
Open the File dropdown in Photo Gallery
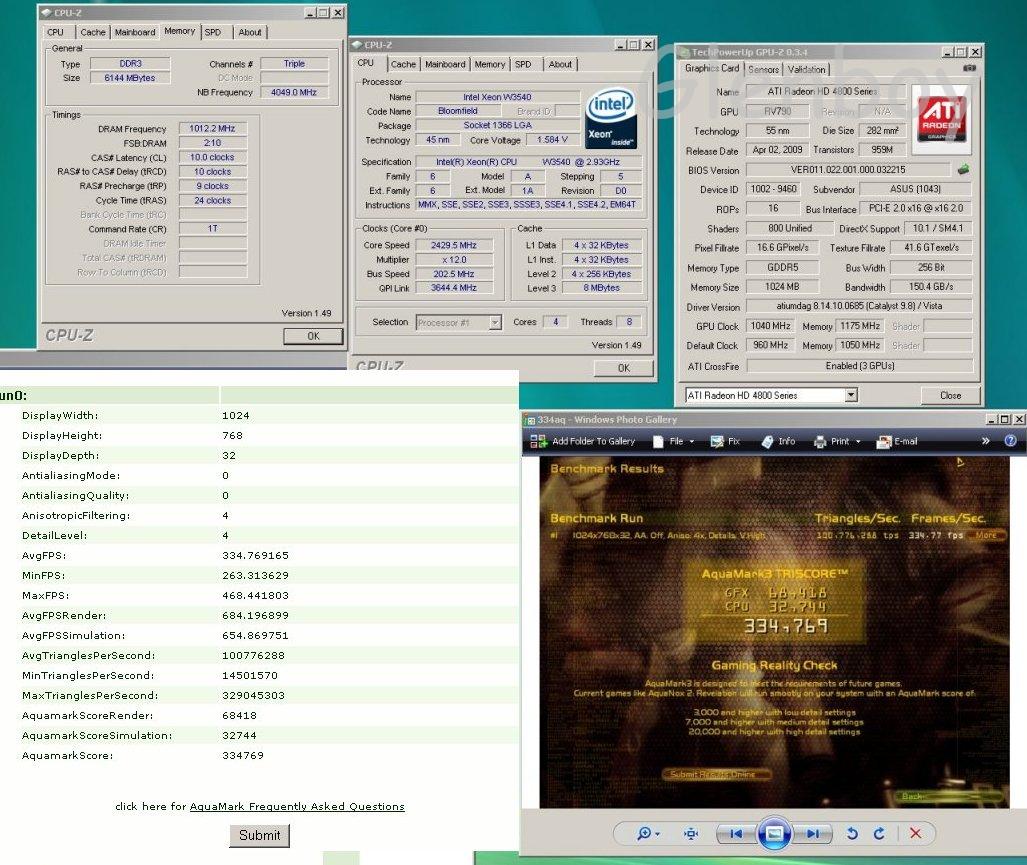click(682, 441)
